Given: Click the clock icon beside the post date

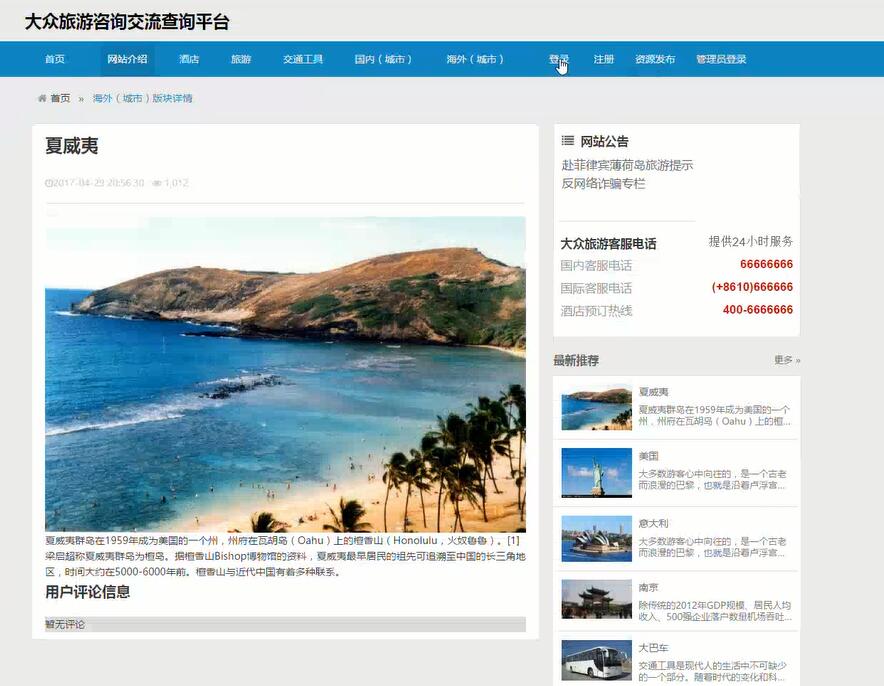Looking at the screenshot, I should pyautogui.click(x=48, y=183).
